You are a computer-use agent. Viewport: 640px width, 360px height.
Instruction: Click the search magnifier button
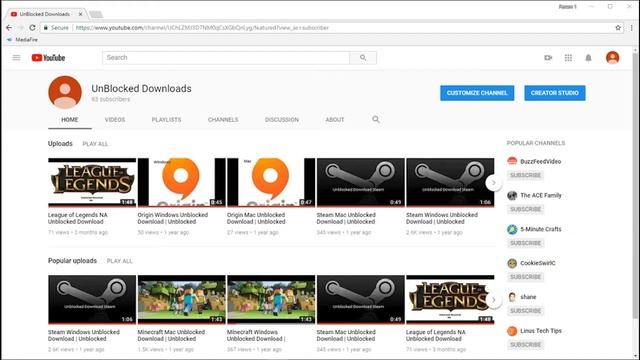[363, 58]
